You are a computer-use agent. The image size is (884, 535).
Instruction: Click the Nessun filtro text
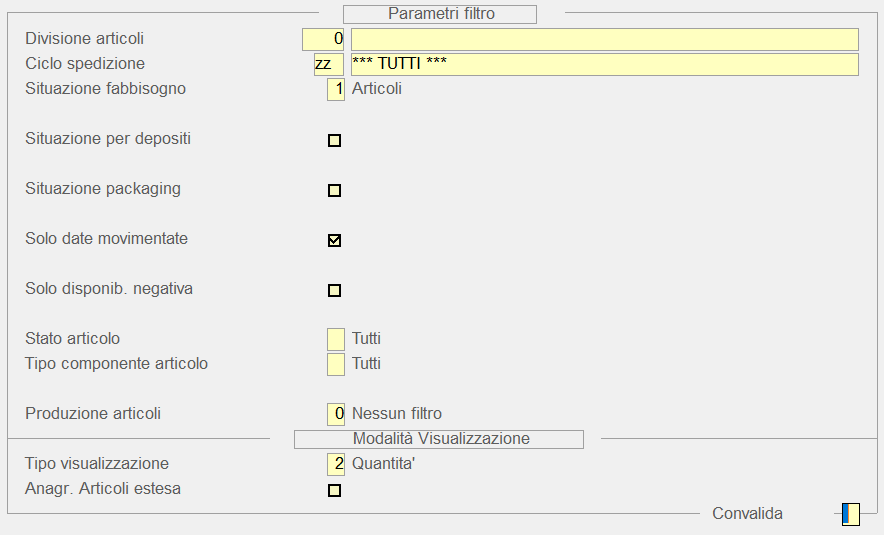click(397, 414)
